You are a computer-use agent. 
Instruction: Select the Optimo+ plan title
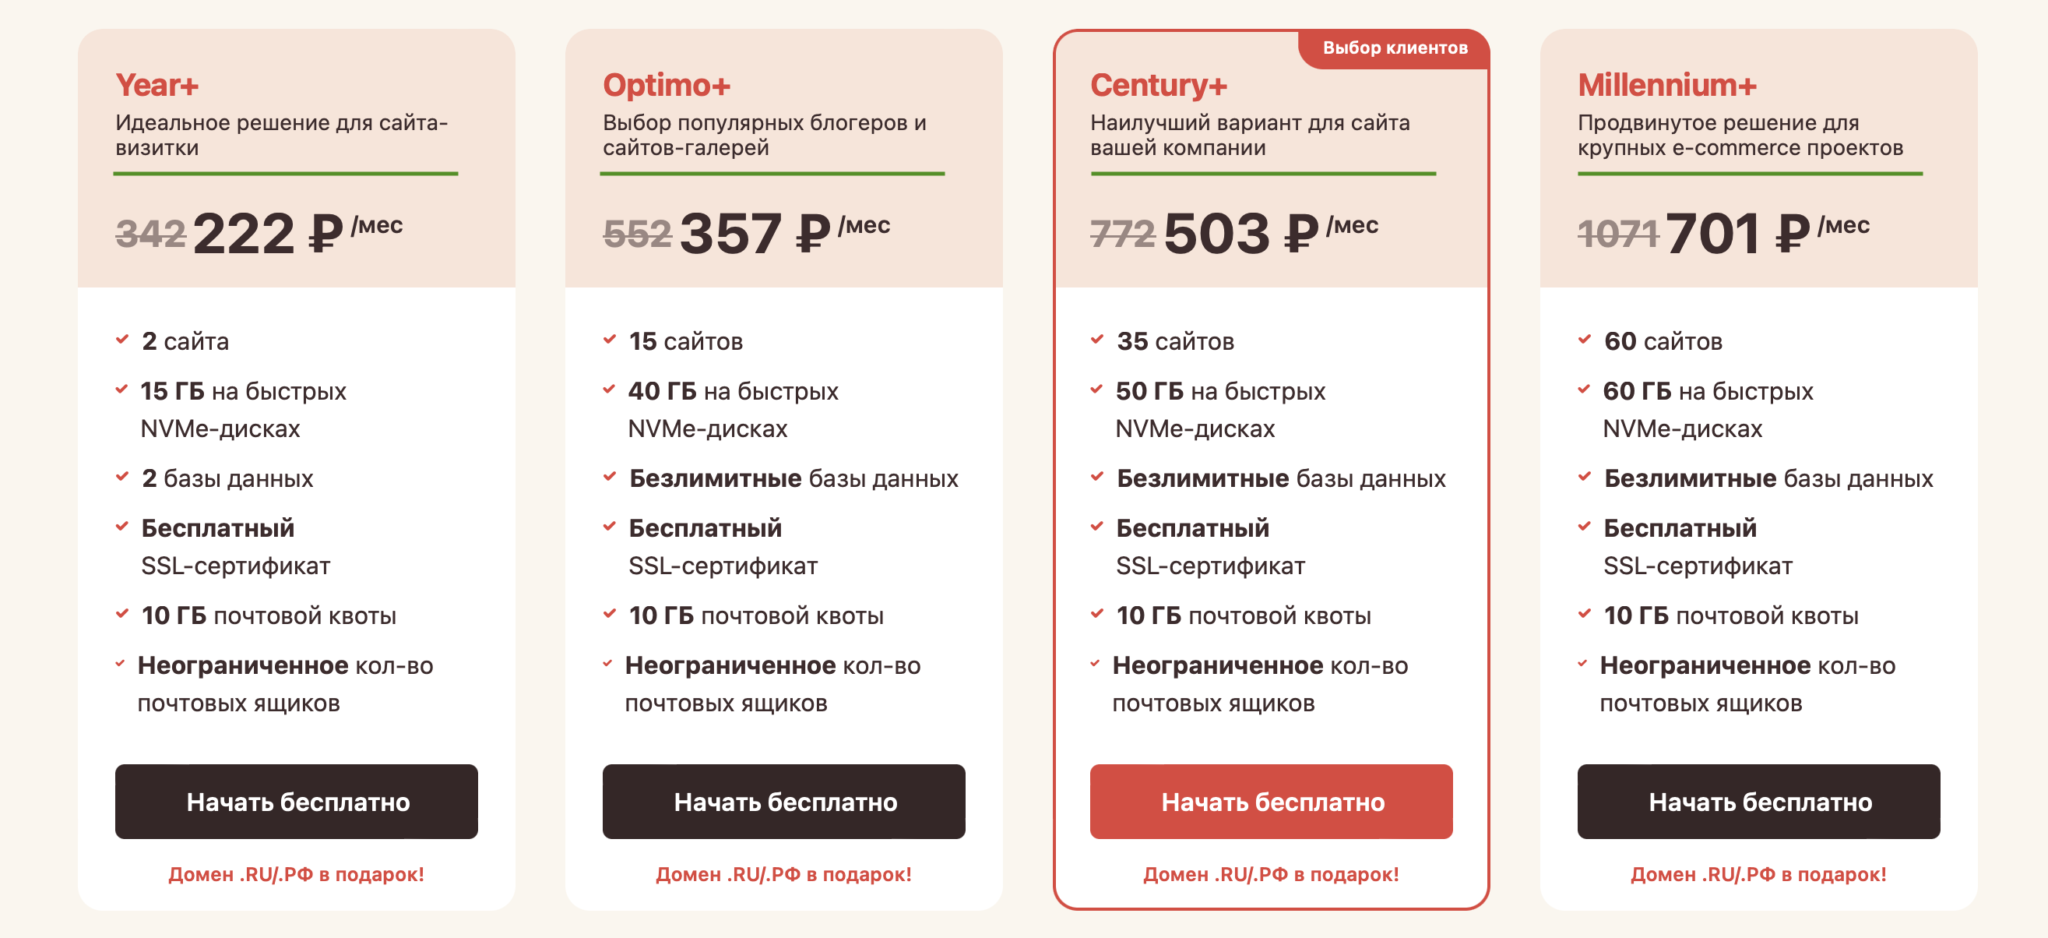[667, 86]
